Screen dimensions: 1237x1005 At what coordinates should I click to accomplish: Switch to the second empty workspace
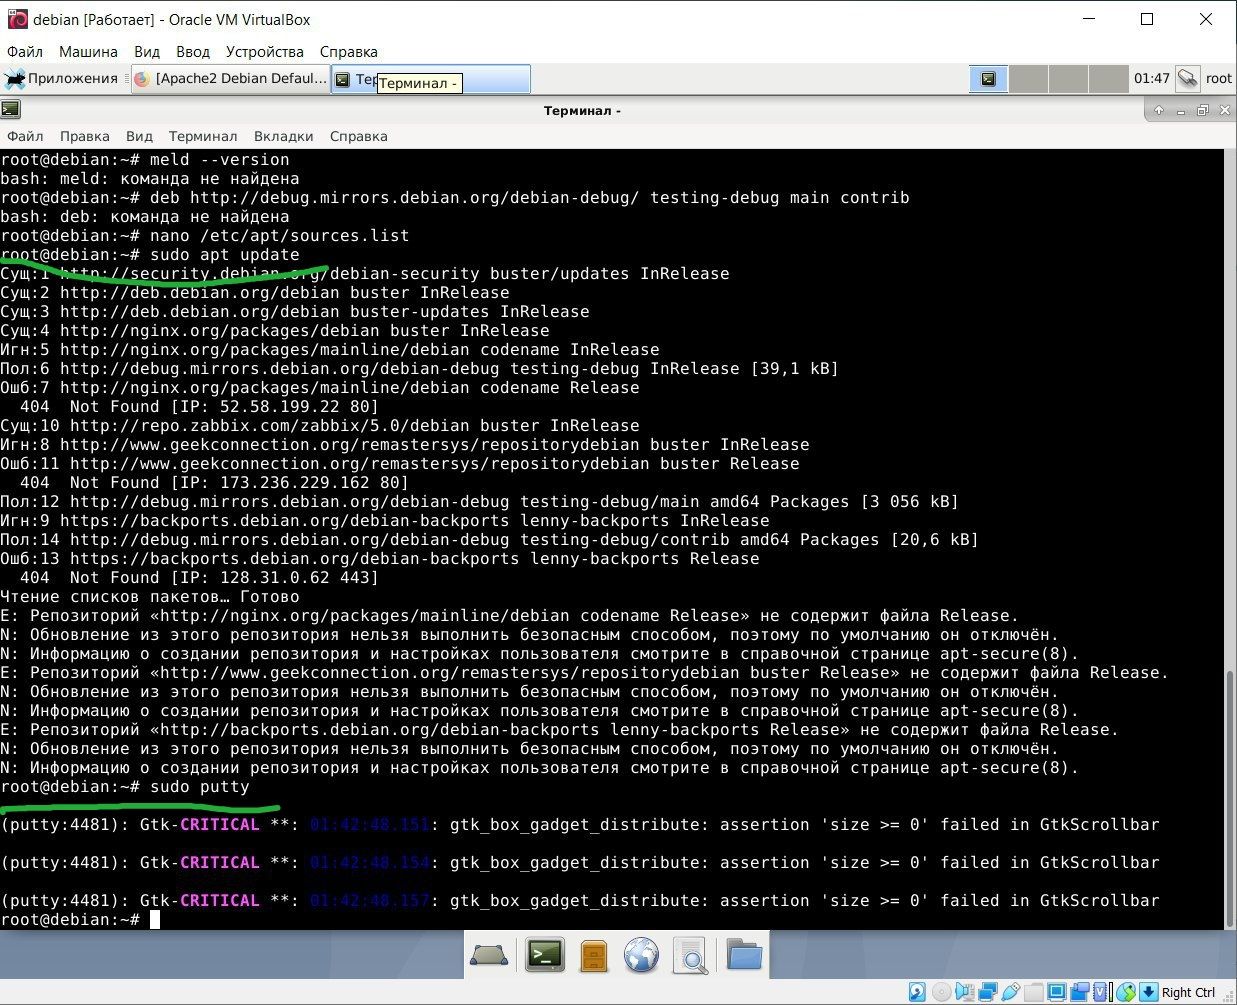pos(1028,78)
